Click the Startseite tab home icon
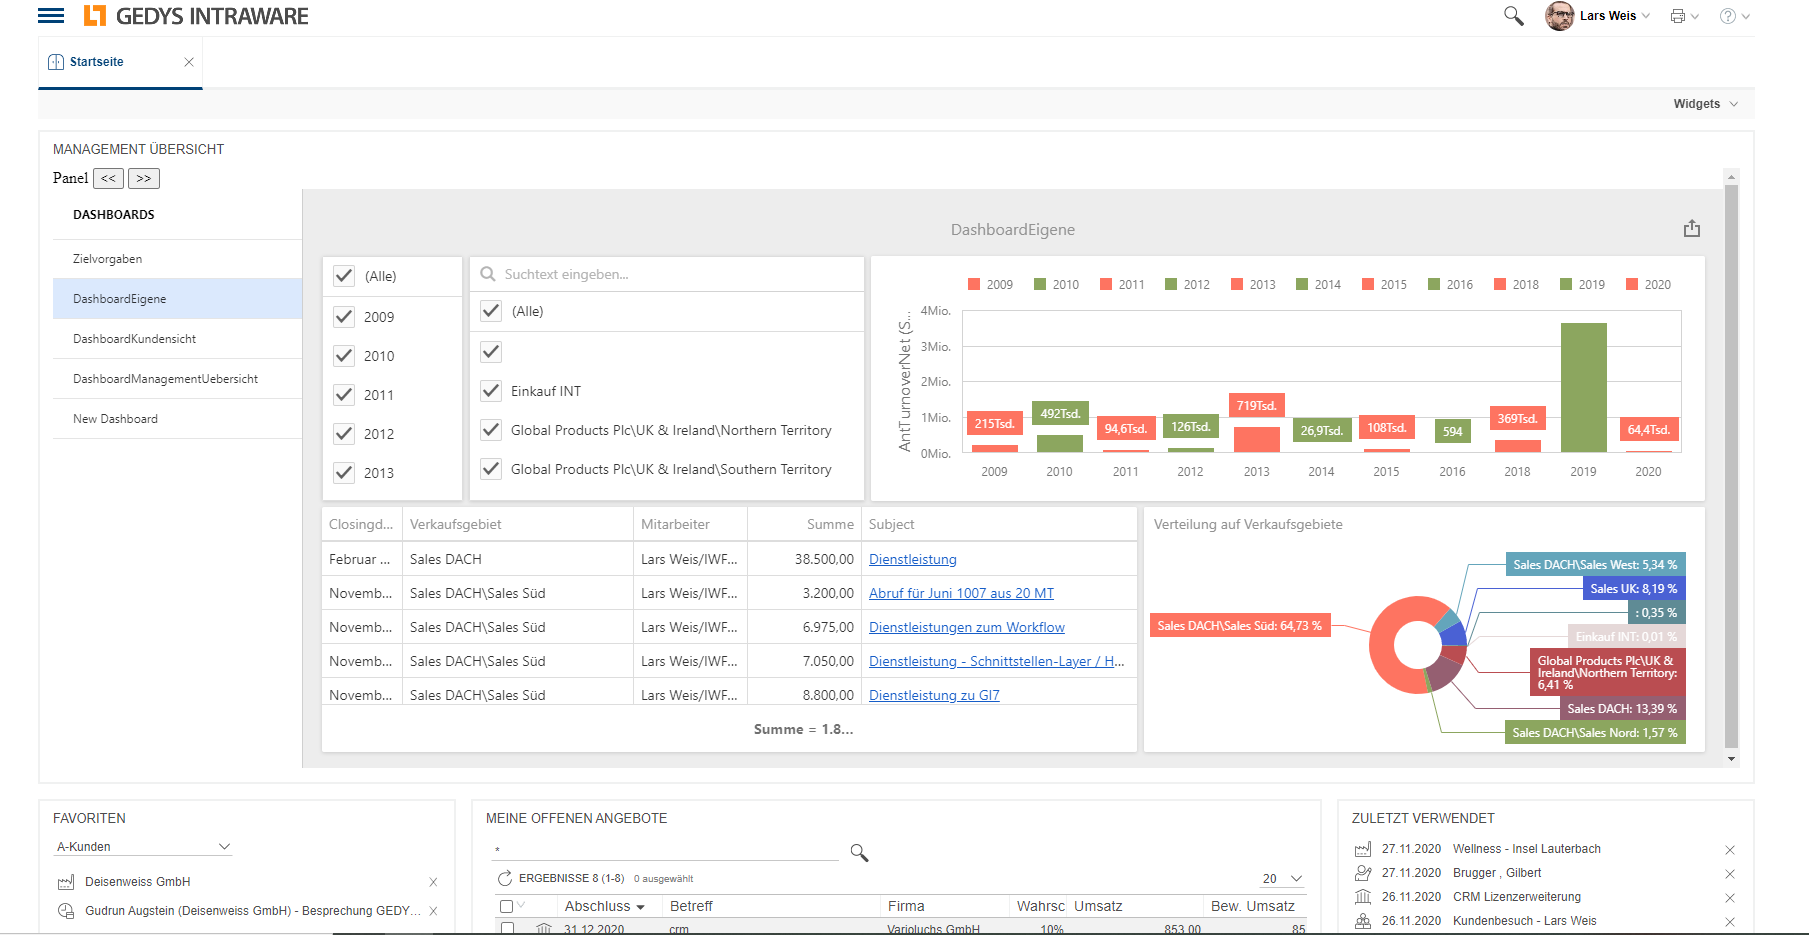This screenshot has width=1809, height=935. (56, 62)
